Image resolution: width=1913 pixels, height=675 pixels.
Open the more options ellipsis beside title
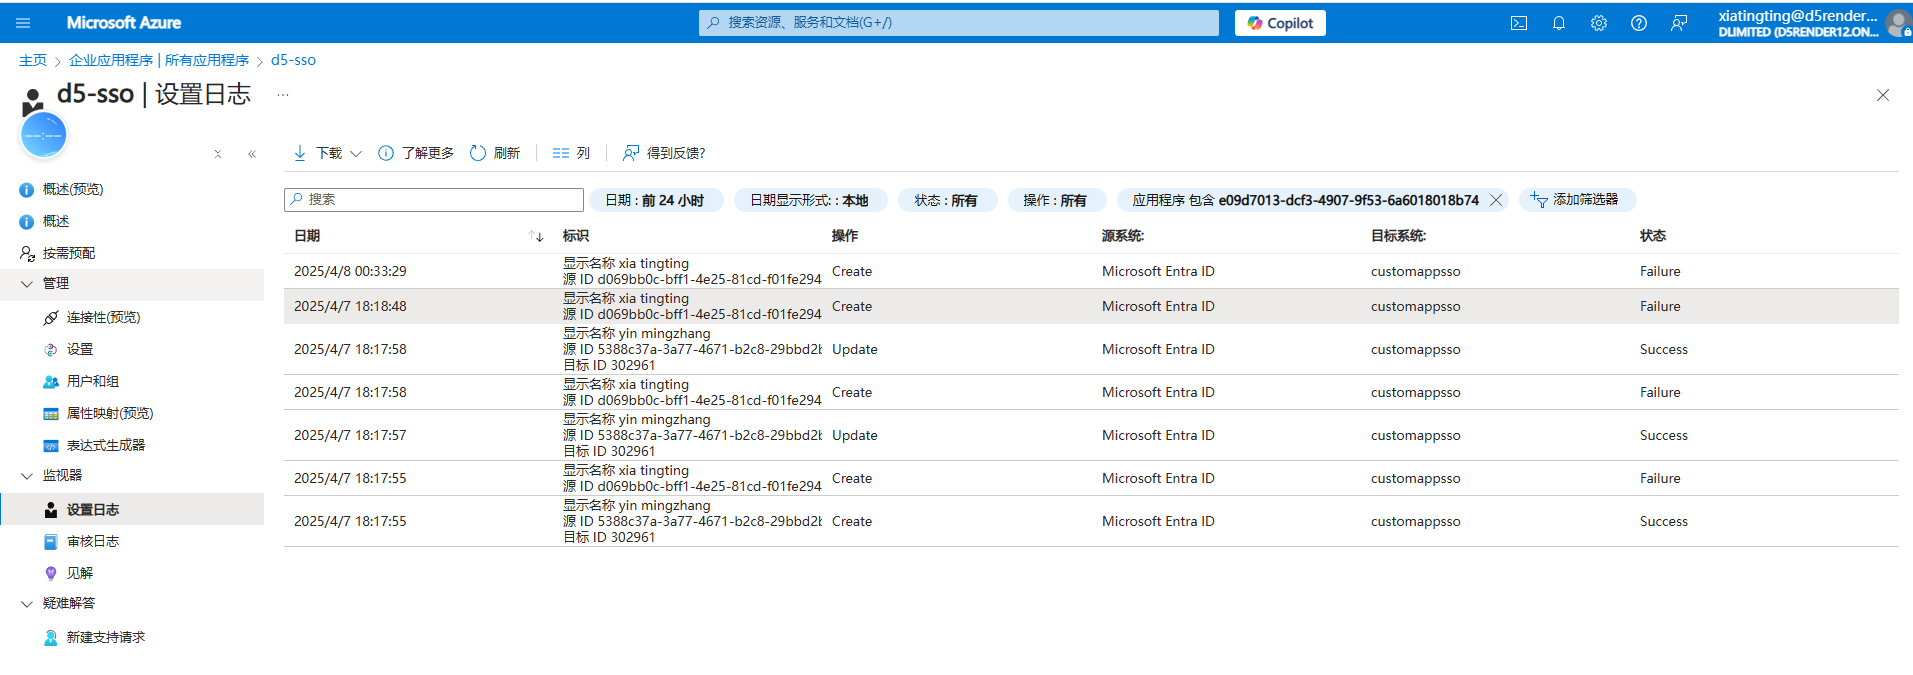283,95
